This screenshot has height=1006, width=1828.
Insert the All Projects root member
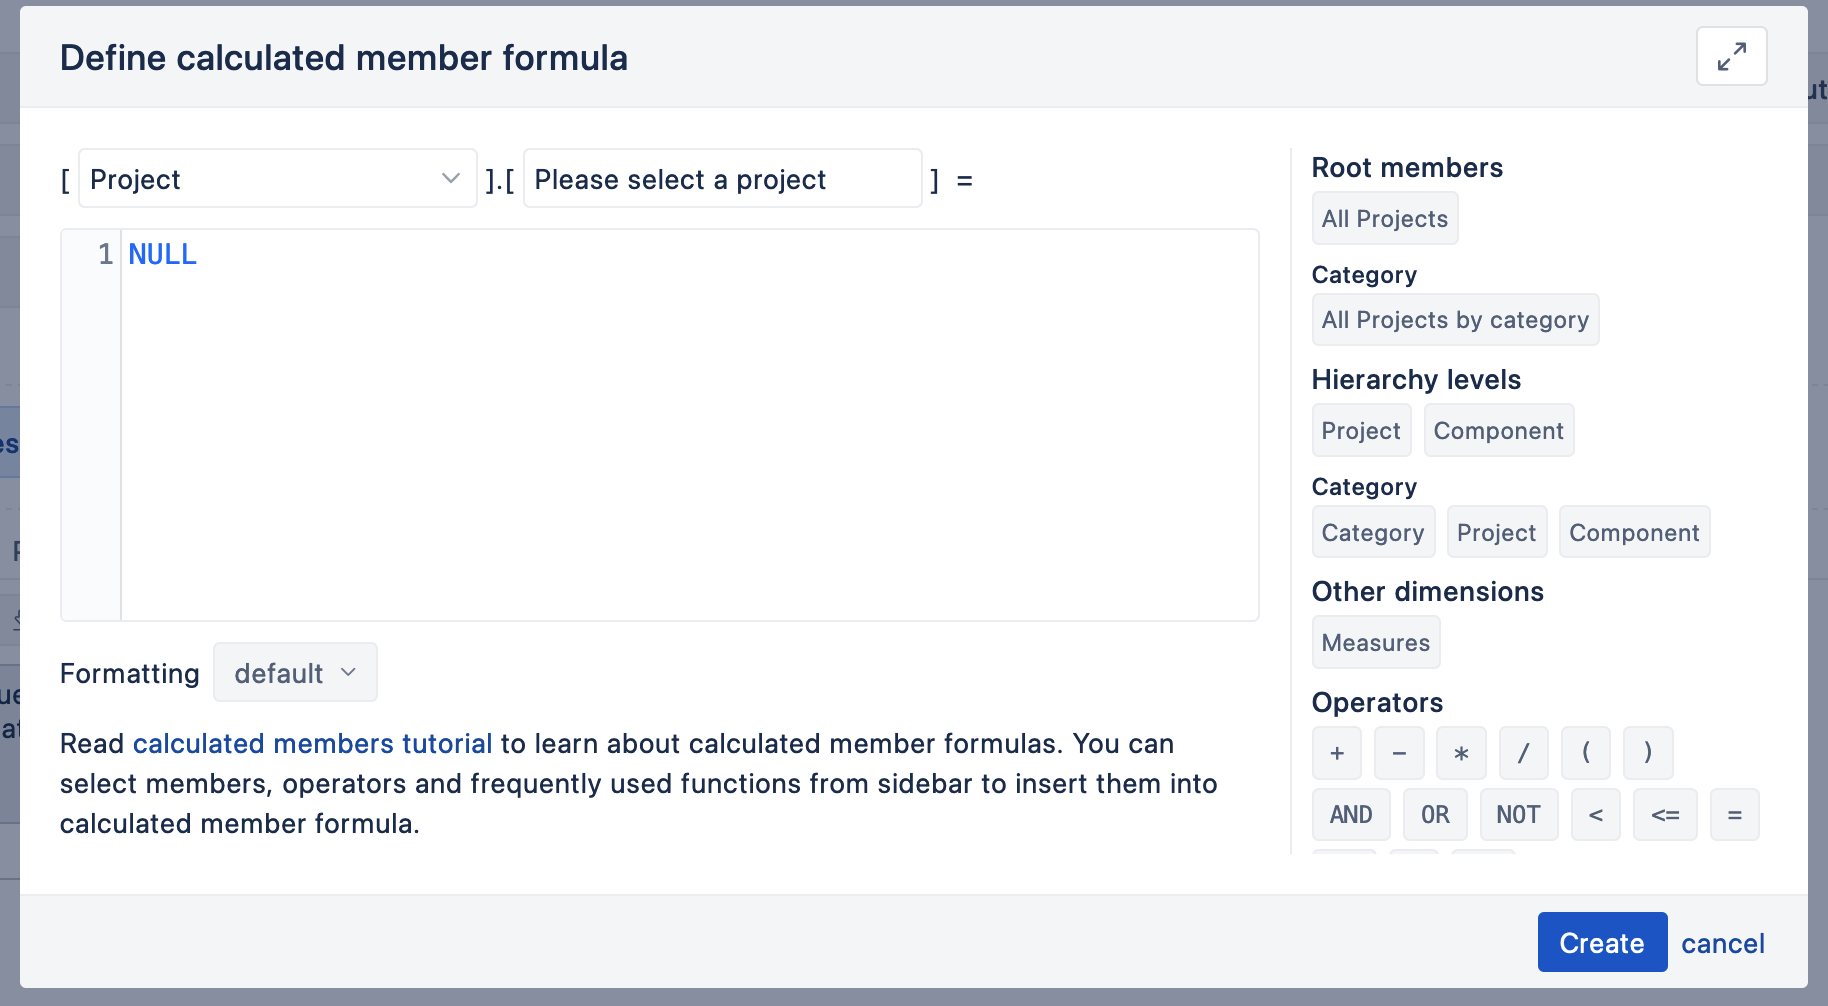pyautogui.click(x=1385, y=219)
